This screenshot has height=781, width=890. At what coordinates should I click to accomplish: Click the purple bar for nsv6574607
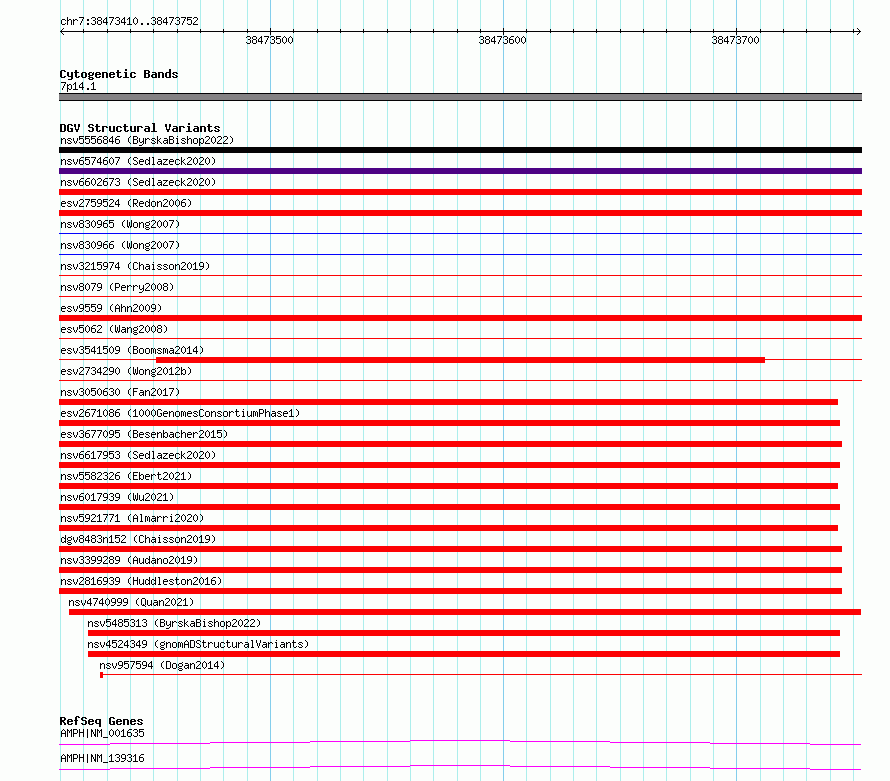point(460,171)
